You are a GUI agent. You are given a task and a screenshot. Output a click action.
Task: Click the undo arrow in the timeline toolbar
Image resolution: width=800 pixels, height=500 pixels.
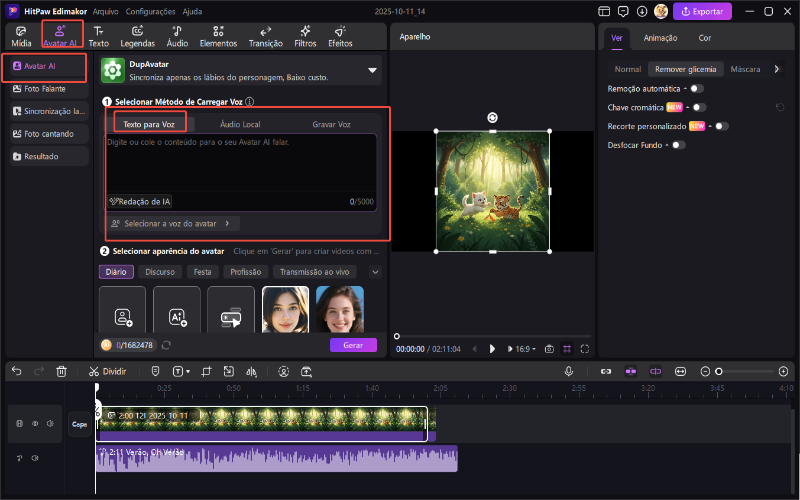click(16, 371)
